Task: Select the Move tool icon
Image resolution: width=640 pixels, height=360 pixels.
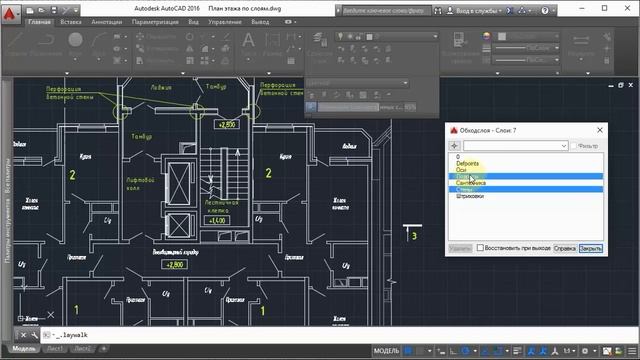Action: tap(140, 37)
